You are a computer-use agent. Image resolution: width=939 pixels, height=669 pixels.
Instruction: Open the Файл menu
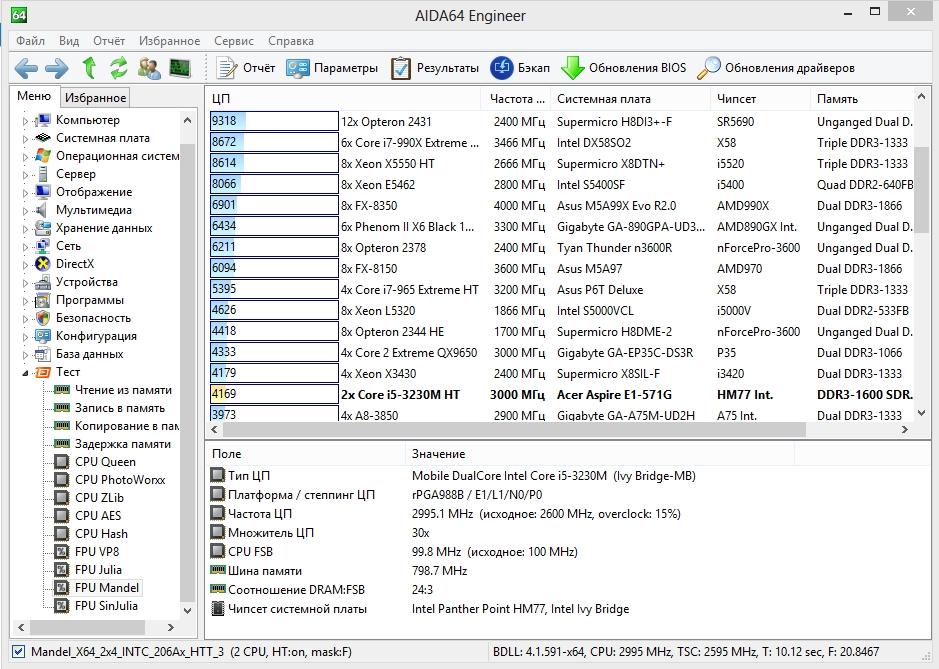pos(31,41)
